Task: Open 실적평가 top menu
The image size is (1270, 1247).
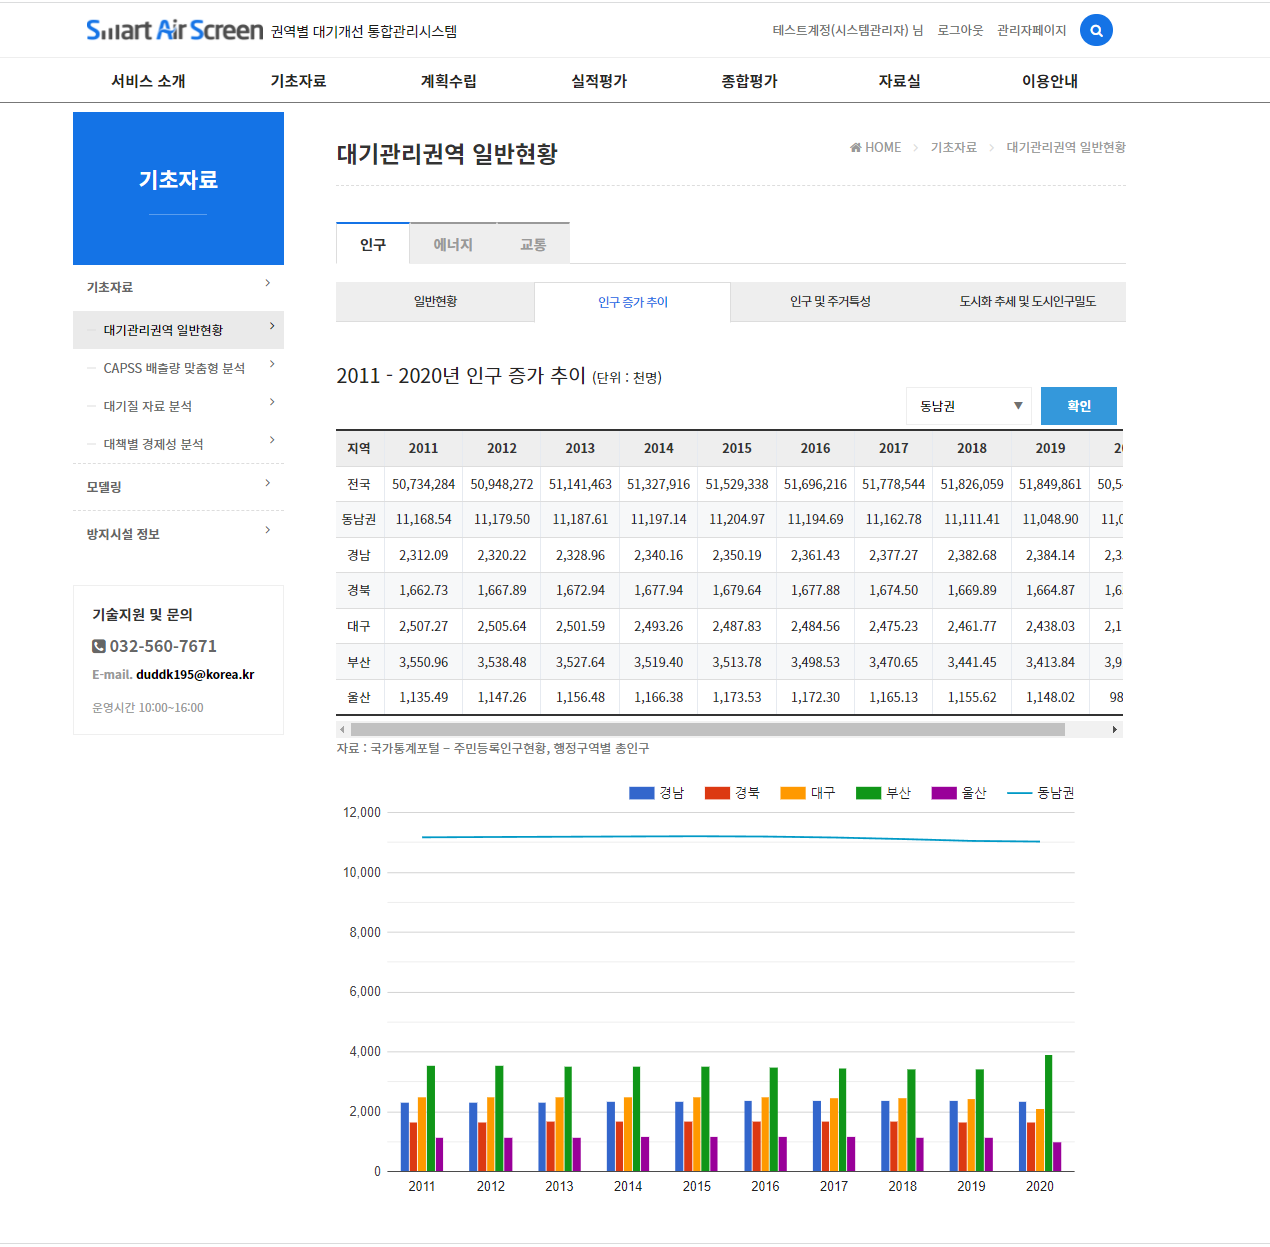Action: pyautogui.click(x=599, y=81)
